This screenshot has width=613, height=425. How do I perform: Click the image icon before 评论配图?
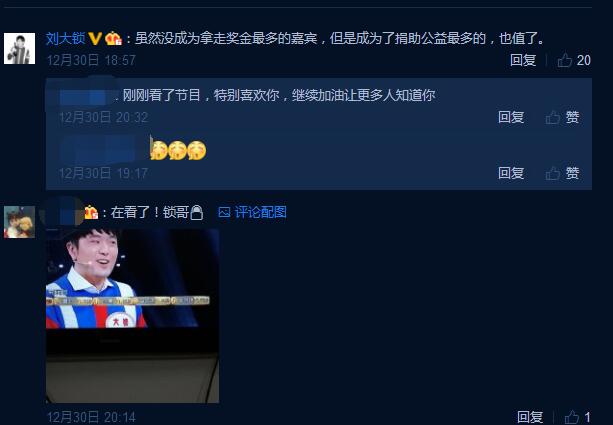(x=224, y=212)
